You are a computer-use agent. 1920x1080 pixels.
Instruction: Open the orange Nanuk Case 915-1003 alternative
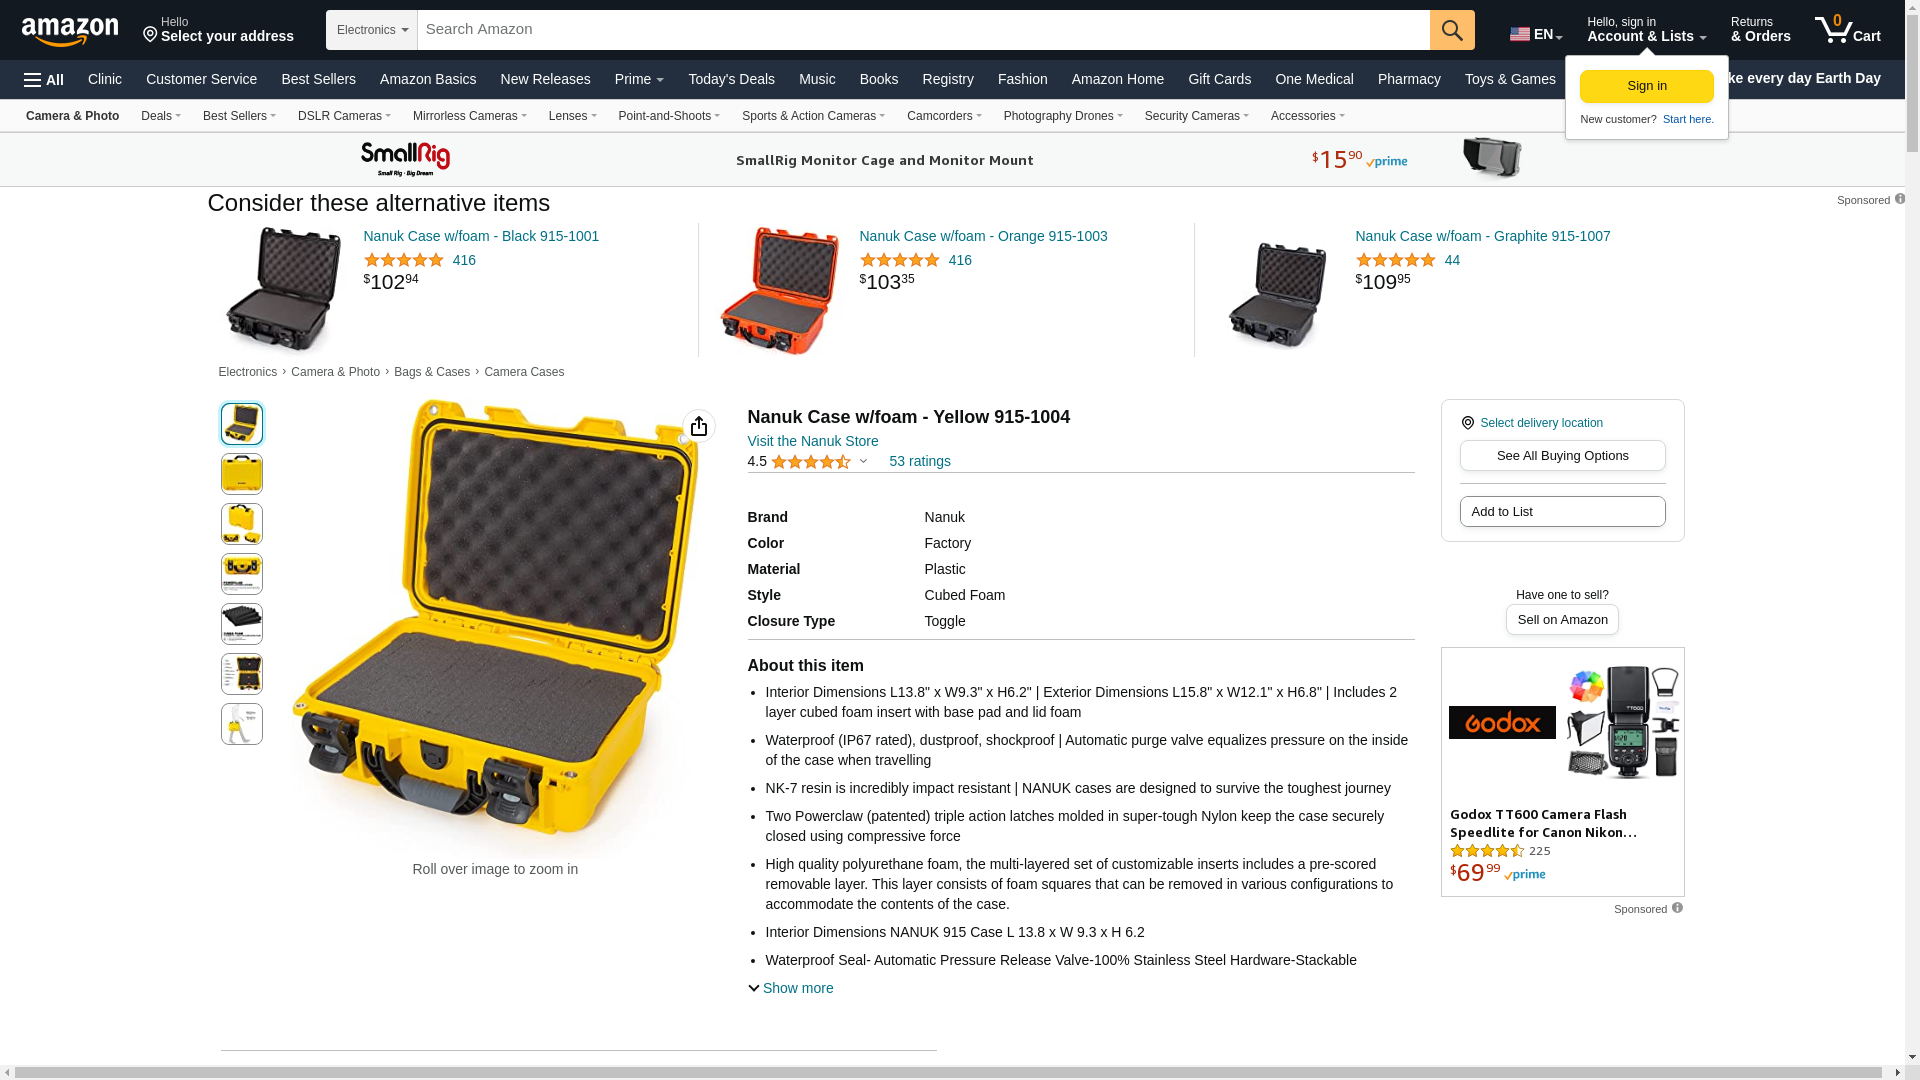[x=983, y=236]
